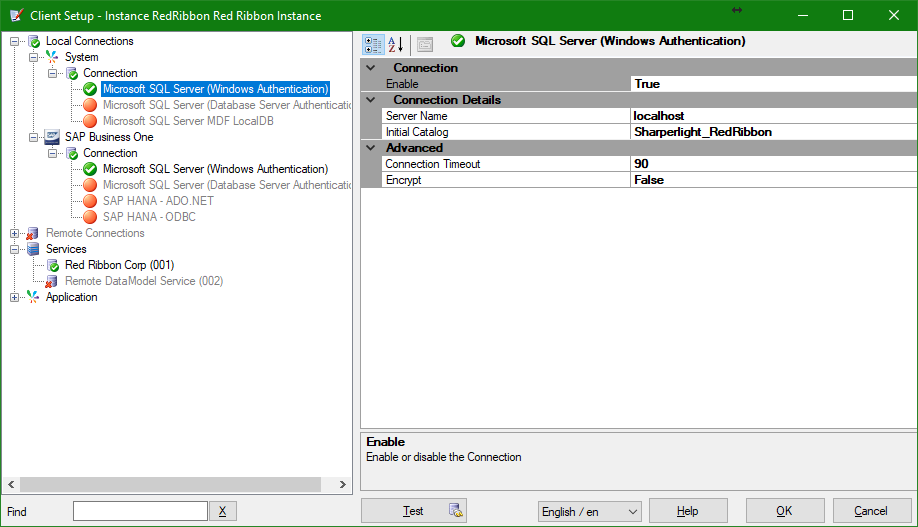918x527 pixels.
Task: Click the Alphabetical sort toolbar icon
Action: coord(396,45)
